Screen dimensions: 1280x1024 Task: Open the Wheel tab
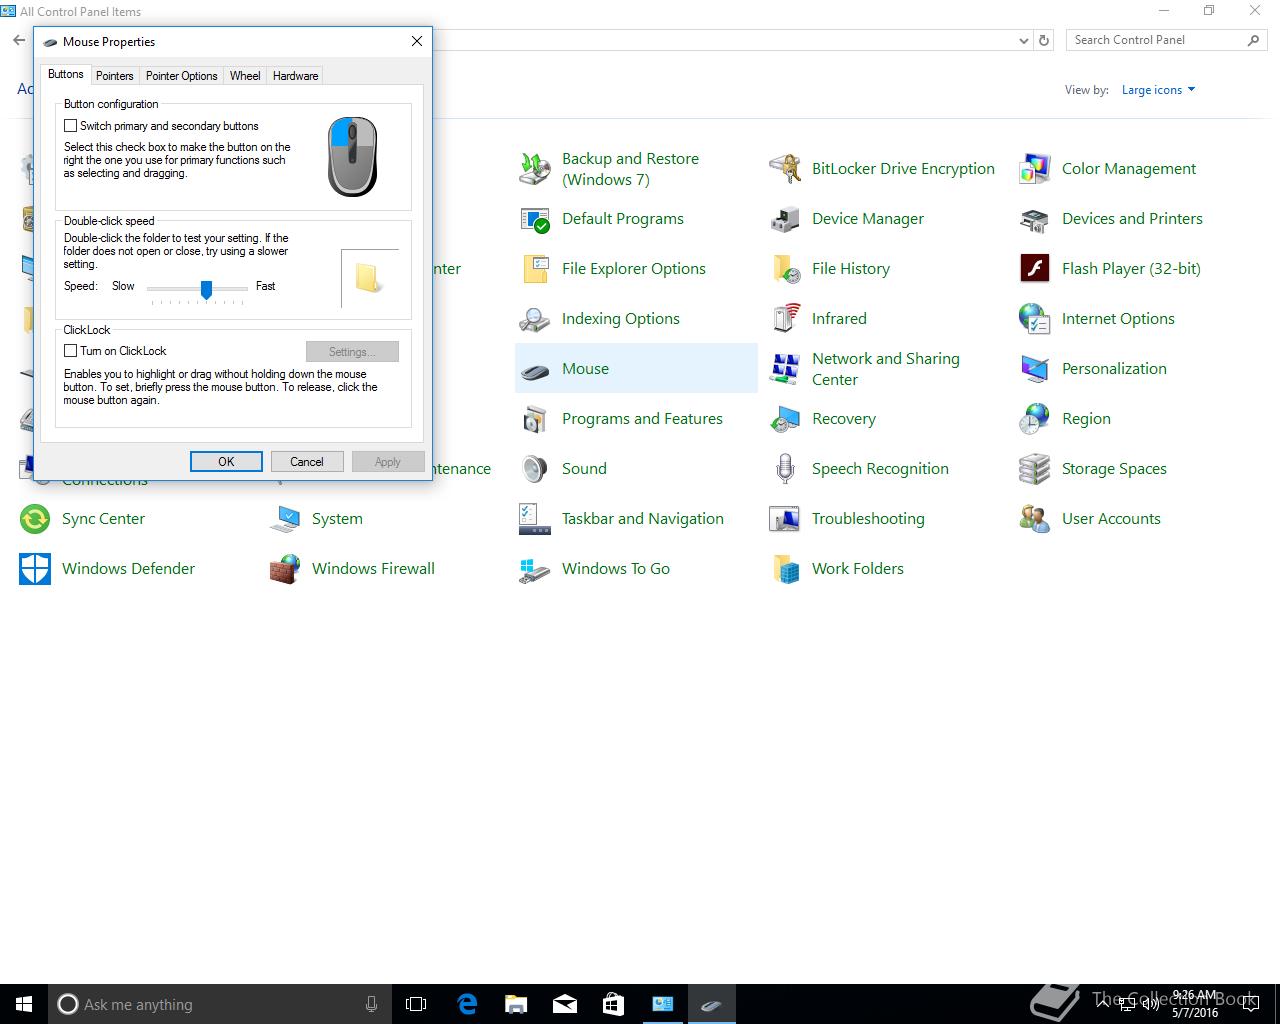pyautogui.click(x=245, y=76)
